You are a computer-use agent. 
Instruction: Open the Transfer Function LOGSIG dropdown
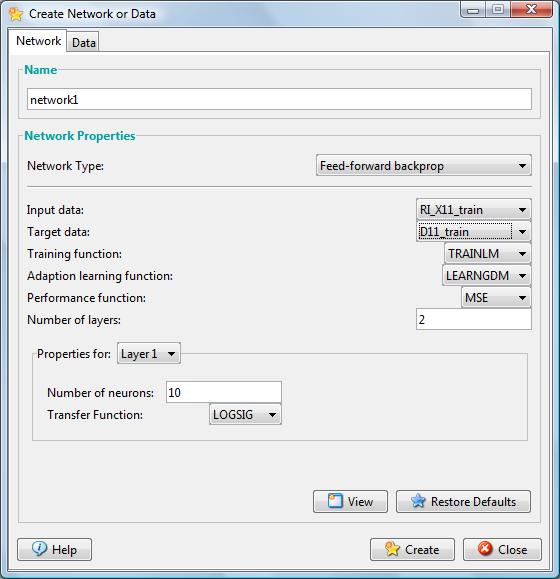click(x=245, y=414)
